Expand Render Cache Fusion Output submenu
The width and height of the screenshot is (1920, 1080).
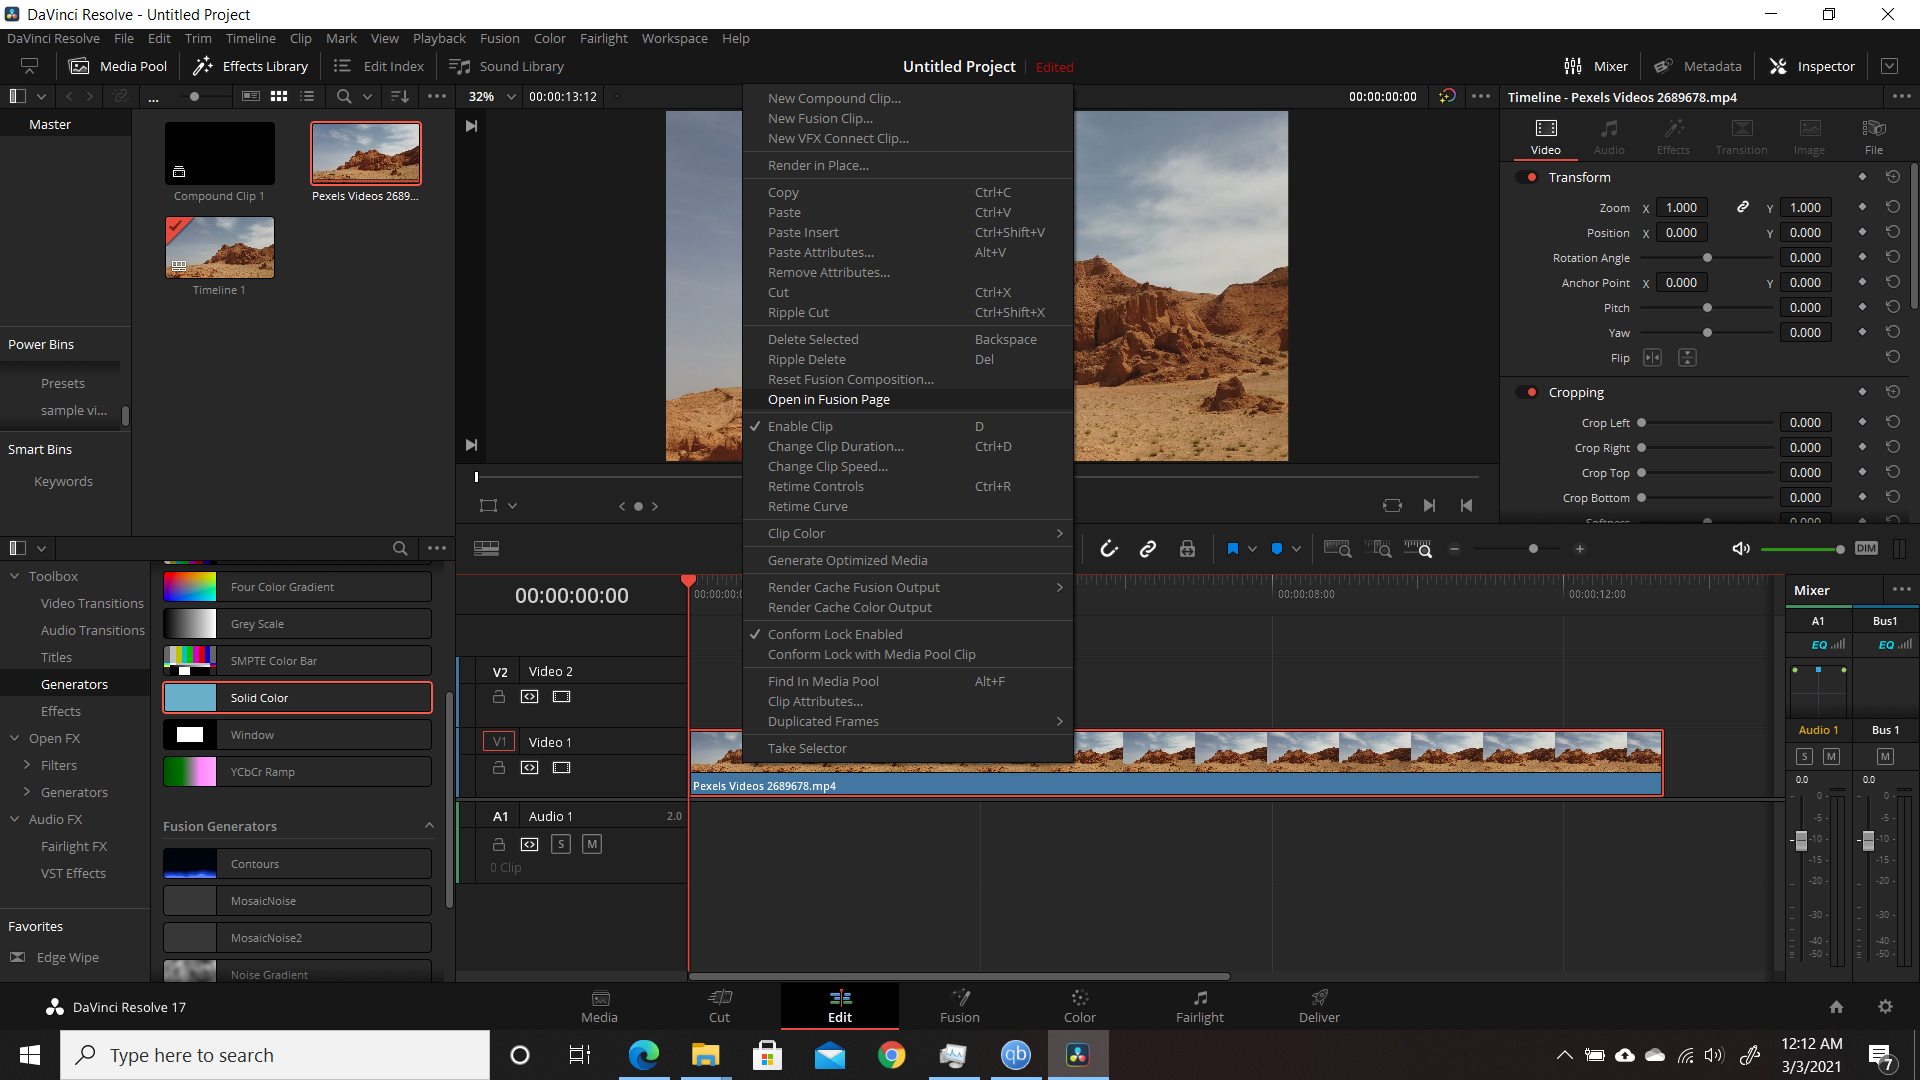[907, 587]
